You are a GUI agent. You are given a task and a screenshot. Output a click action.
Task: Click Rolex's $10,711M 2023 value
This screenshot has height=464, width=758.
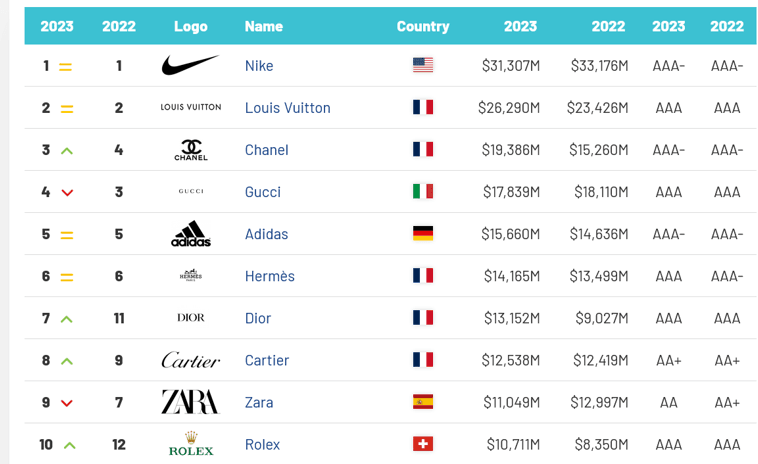click(512, 444)
